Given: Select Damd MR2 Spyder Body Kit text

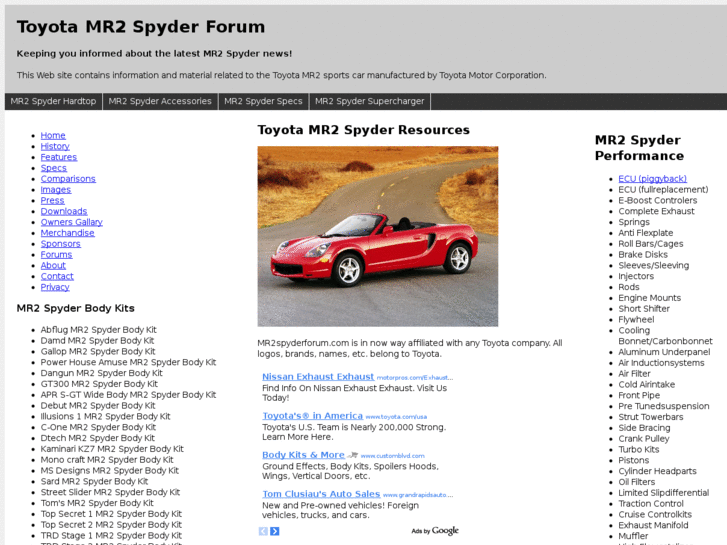Looking at the screenshot, I should click(x=97, y=340).
